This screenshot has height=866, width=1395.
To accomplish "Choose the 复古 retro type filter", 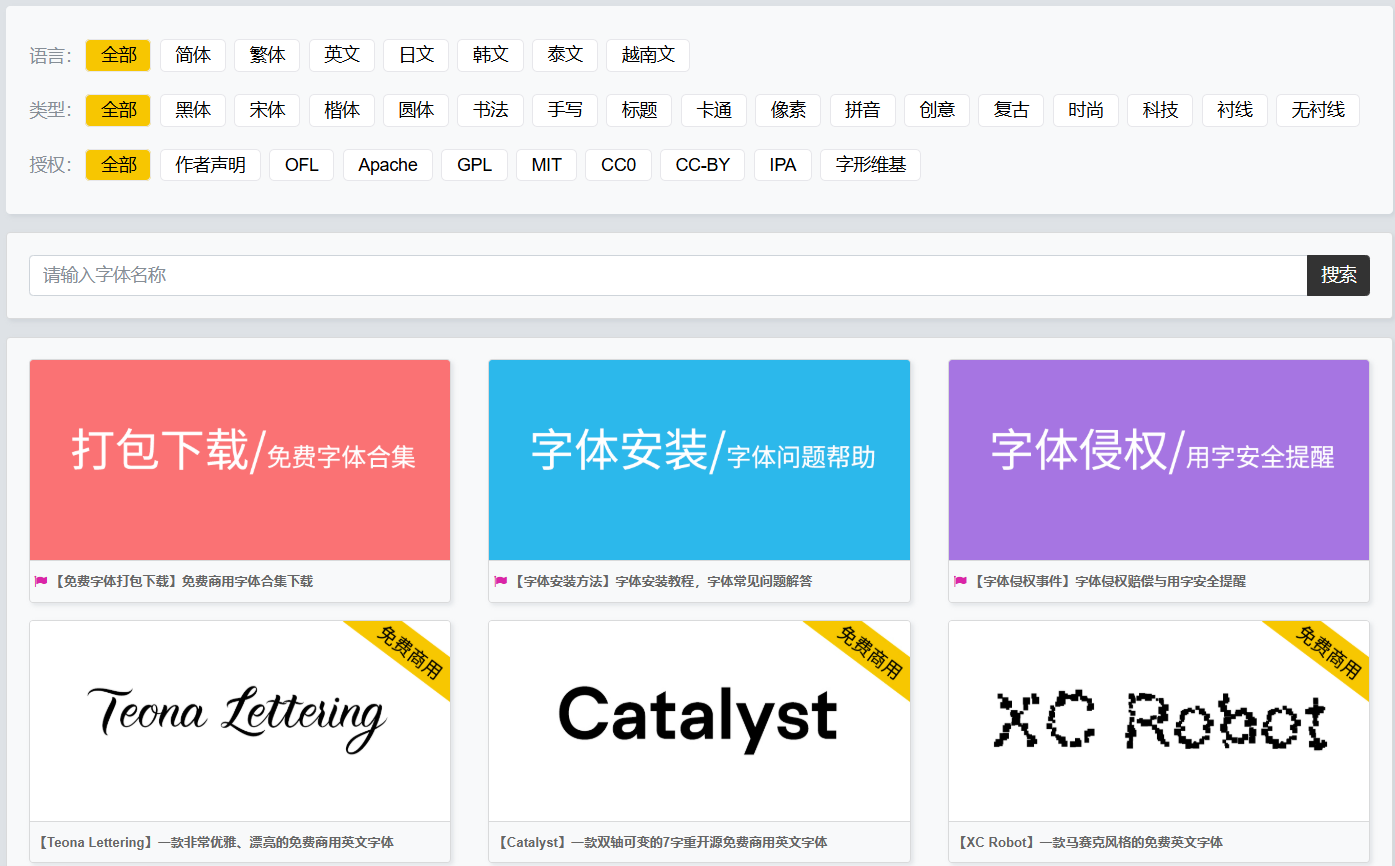I will (1011, 110).
